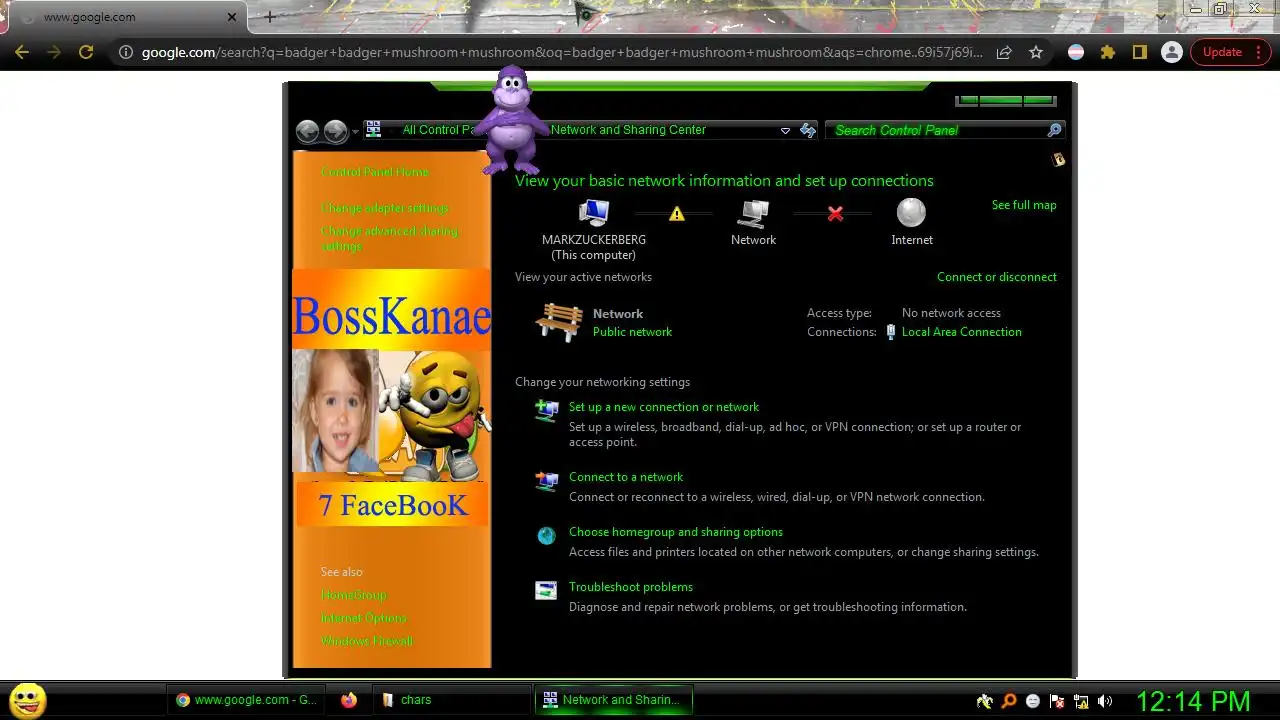1280x720 pixels.
Task: Click the yellow warning triangle icon
Action: click(x=677, y=213)
